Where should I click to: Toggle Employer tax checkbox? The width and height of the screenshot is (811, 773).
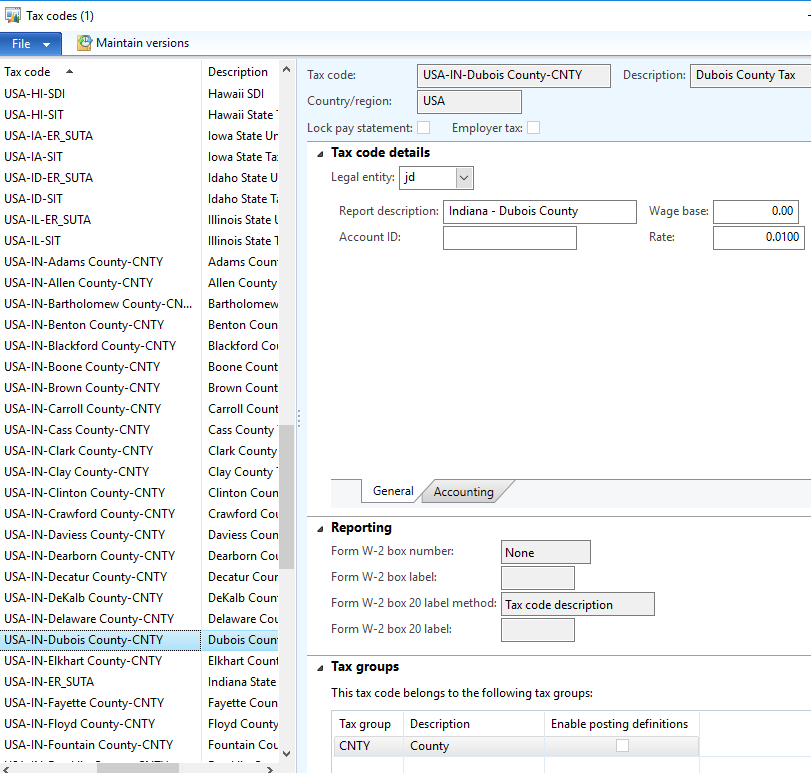tap(534, 128)
